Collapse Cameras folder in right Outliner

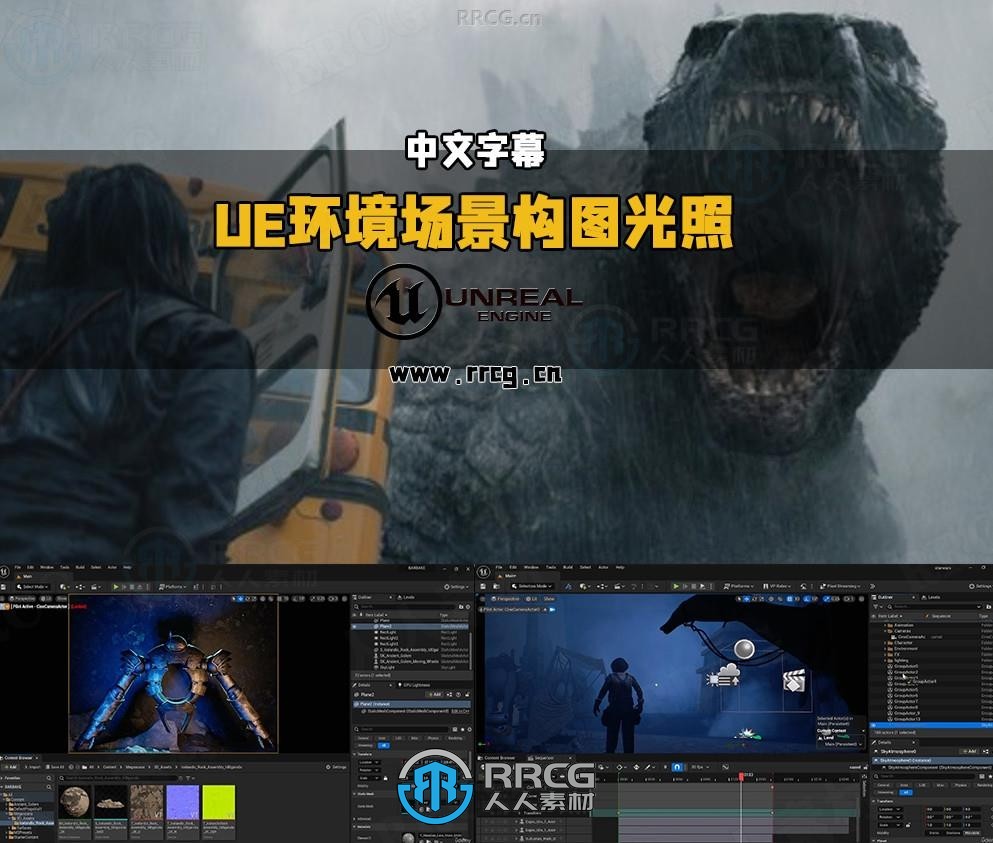(885, 631)
